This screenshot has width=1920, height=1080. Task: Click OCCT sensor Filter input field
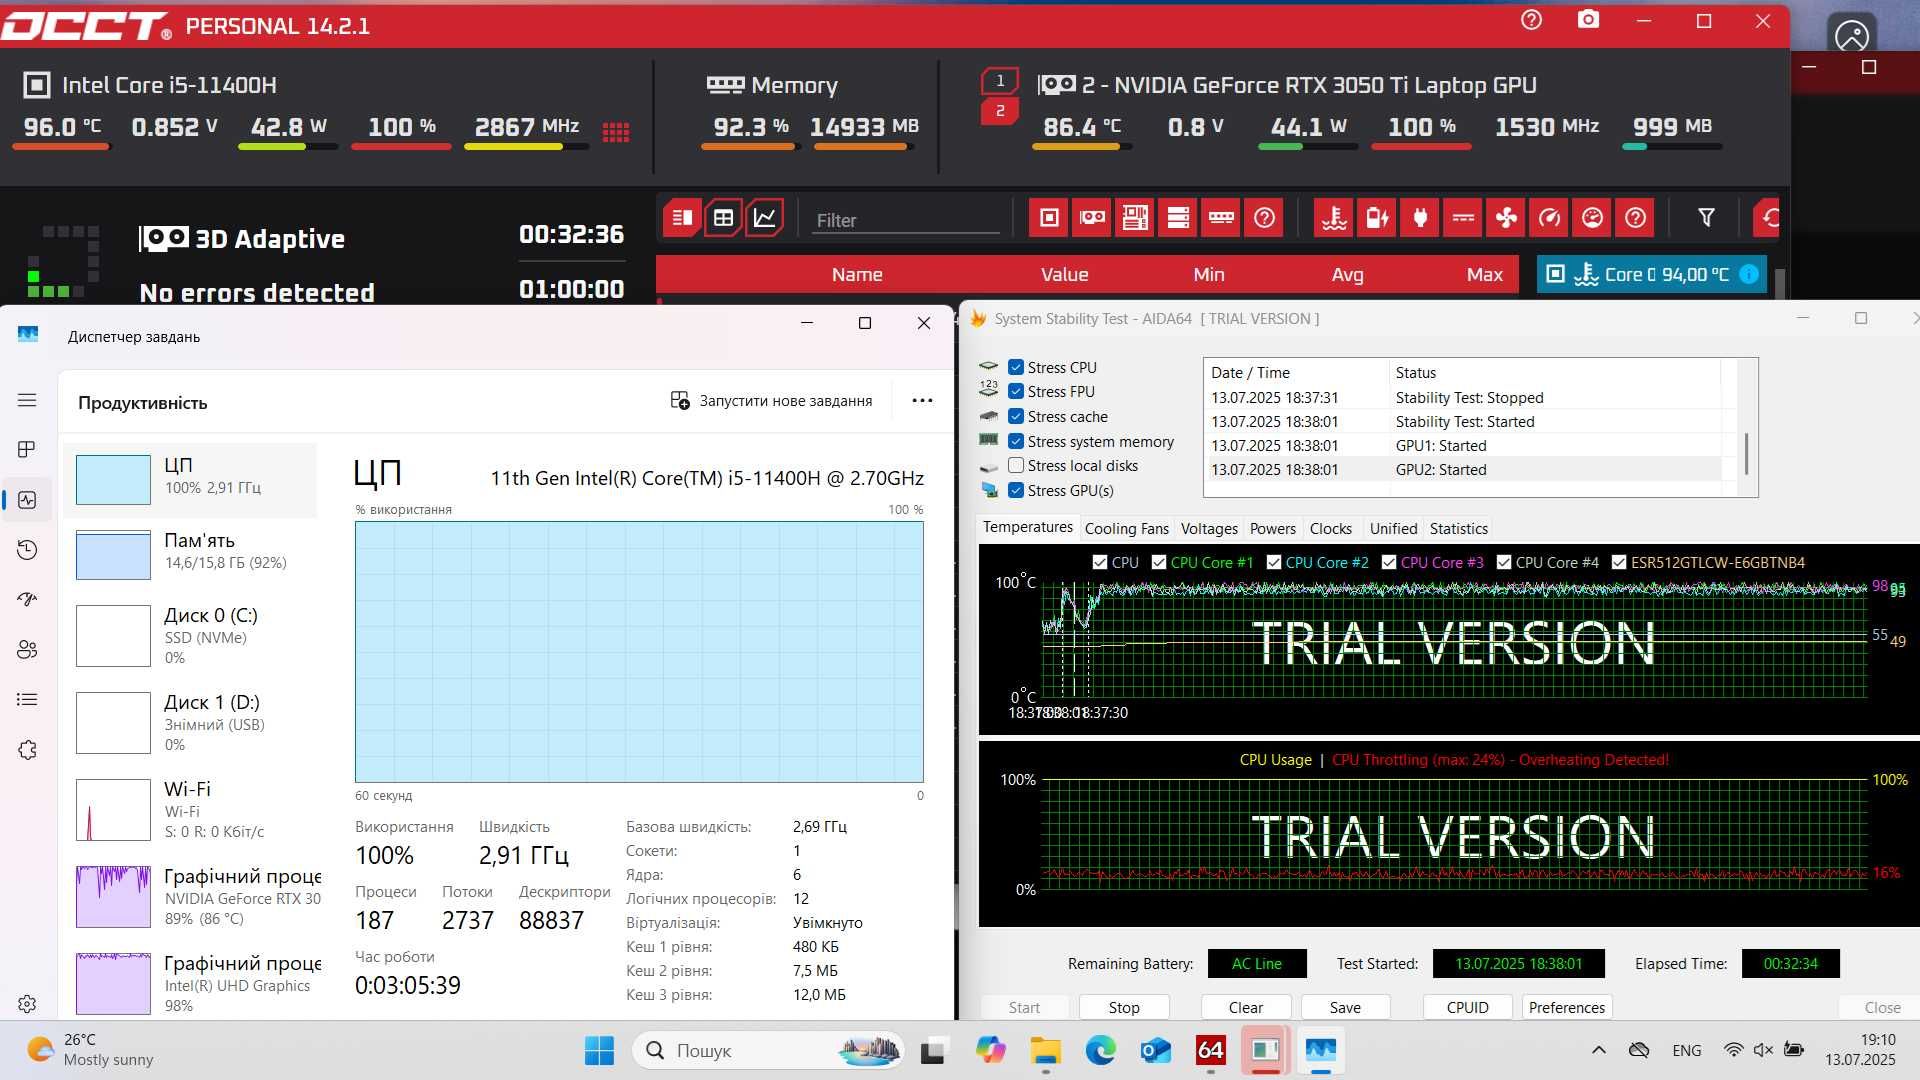click(905, 220)
